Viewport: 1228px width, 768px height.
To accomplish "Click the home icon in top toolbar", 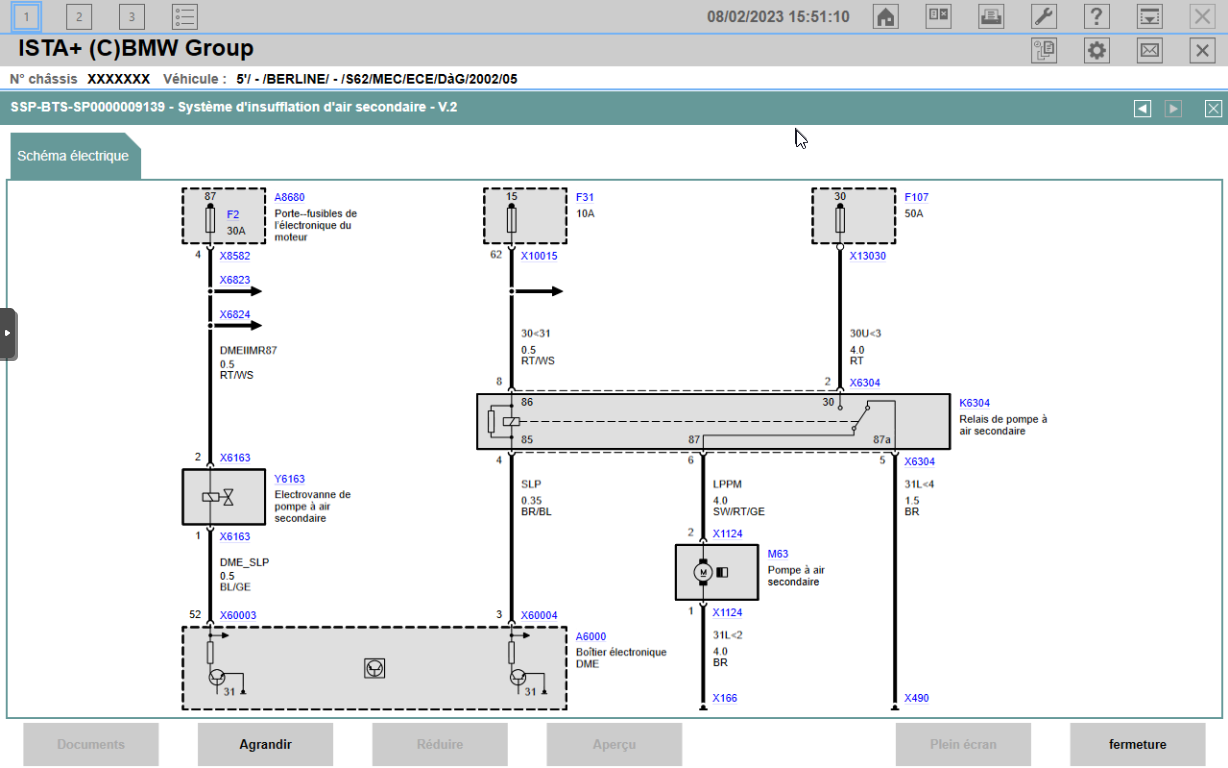I will (885, 16).
